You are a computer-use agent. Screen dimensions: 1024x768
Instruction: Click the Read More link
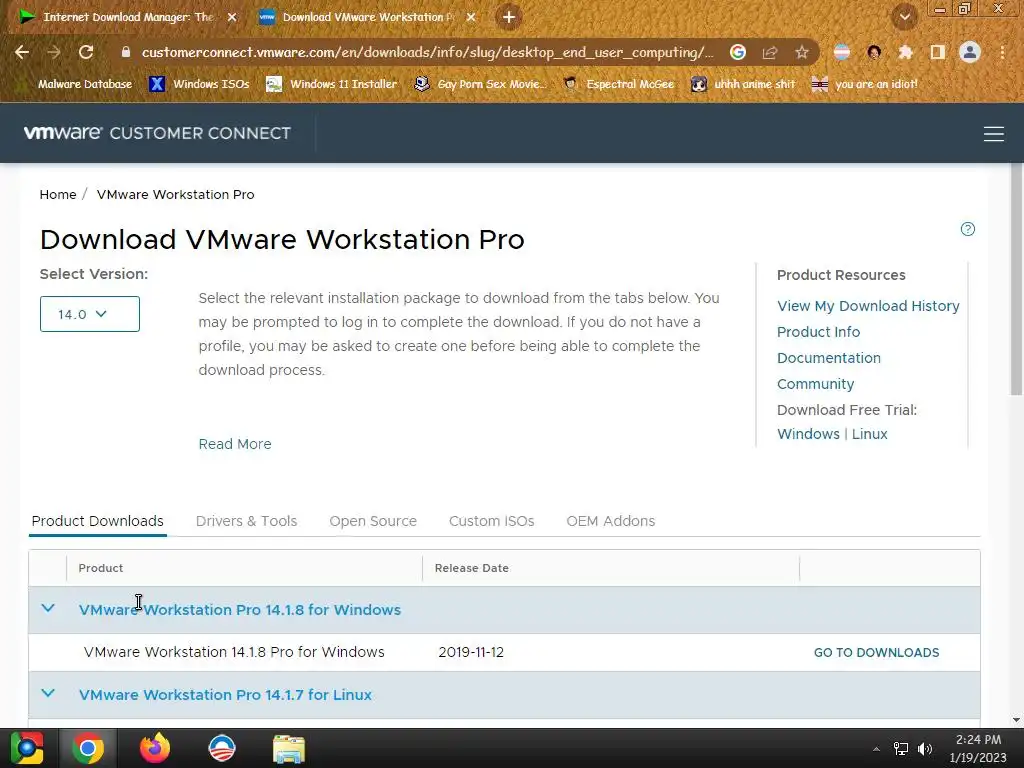coord(235,444)
